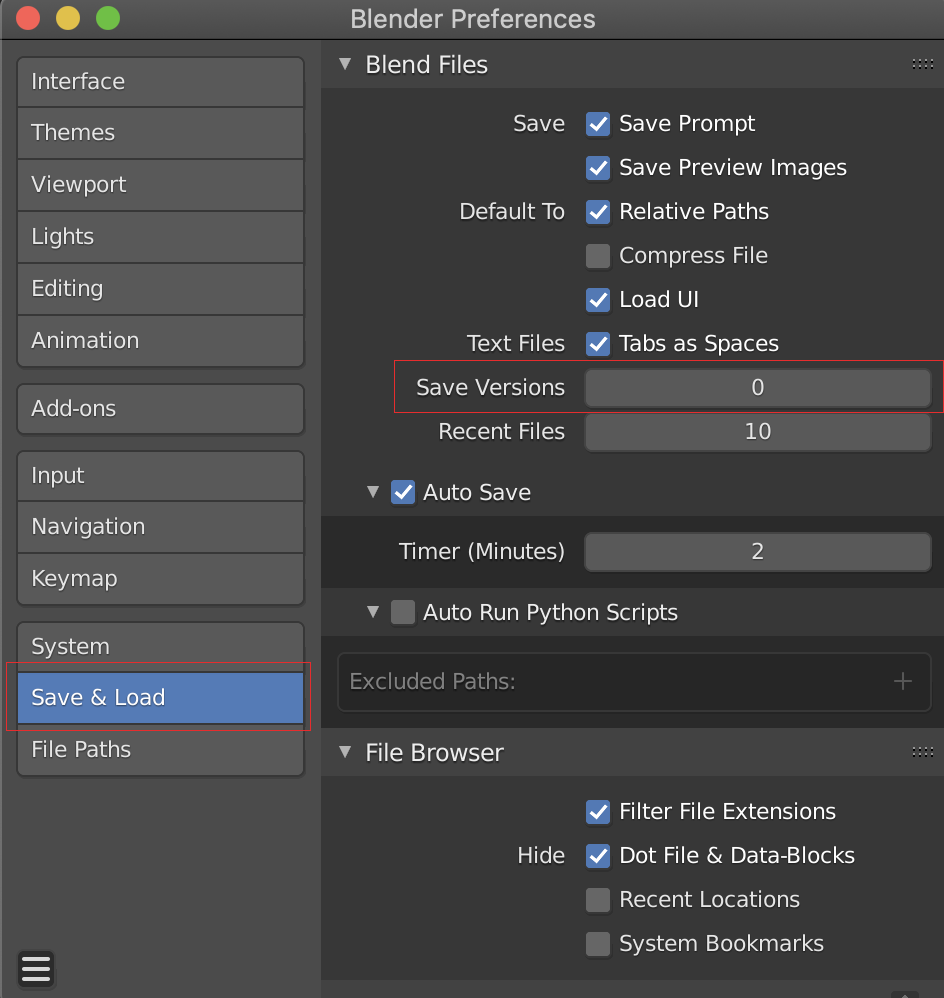Click the Blender Preferences window title
Viewport: 944px width, 998px height.
point(472,19)
